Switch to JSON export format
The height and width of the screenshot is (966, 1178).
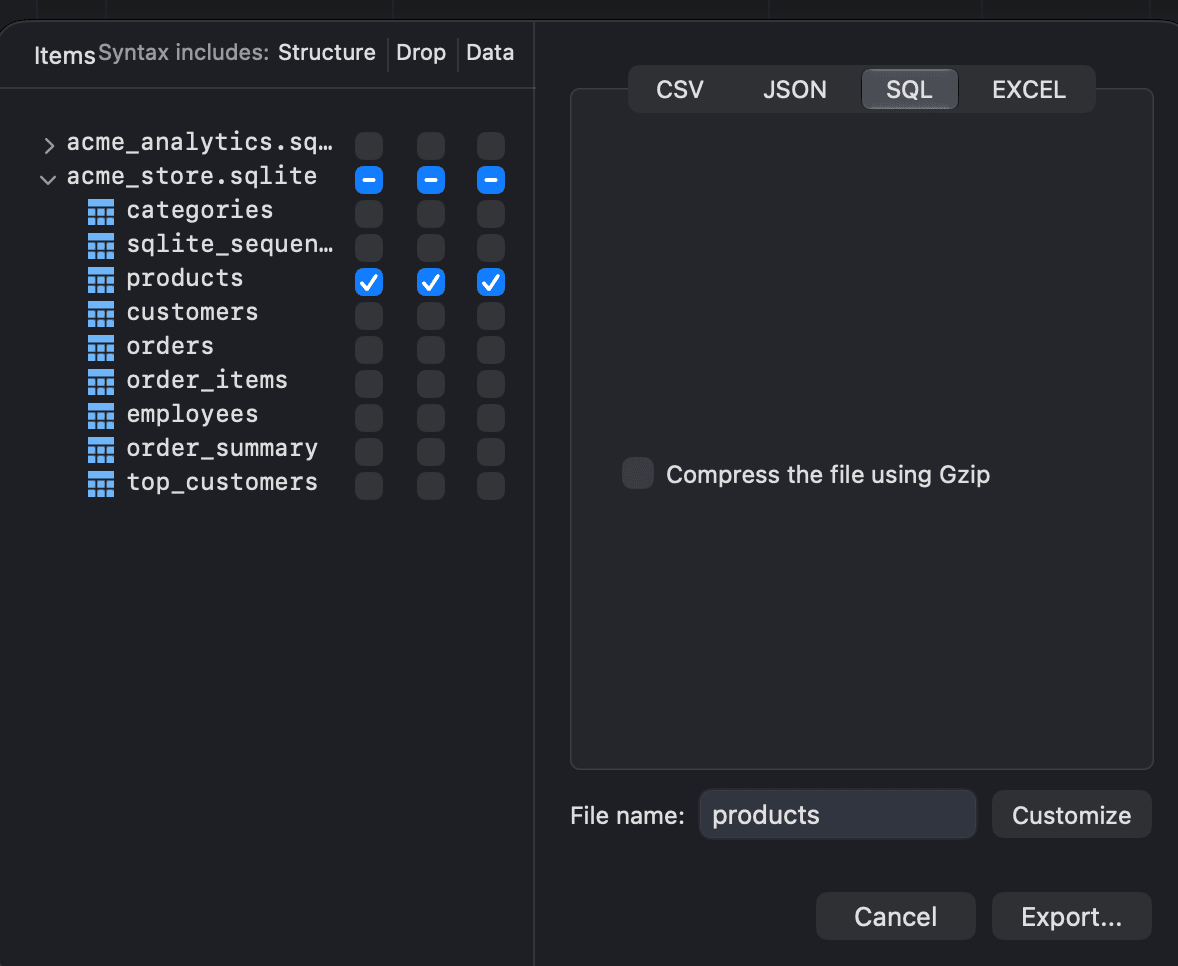(794, 89)
